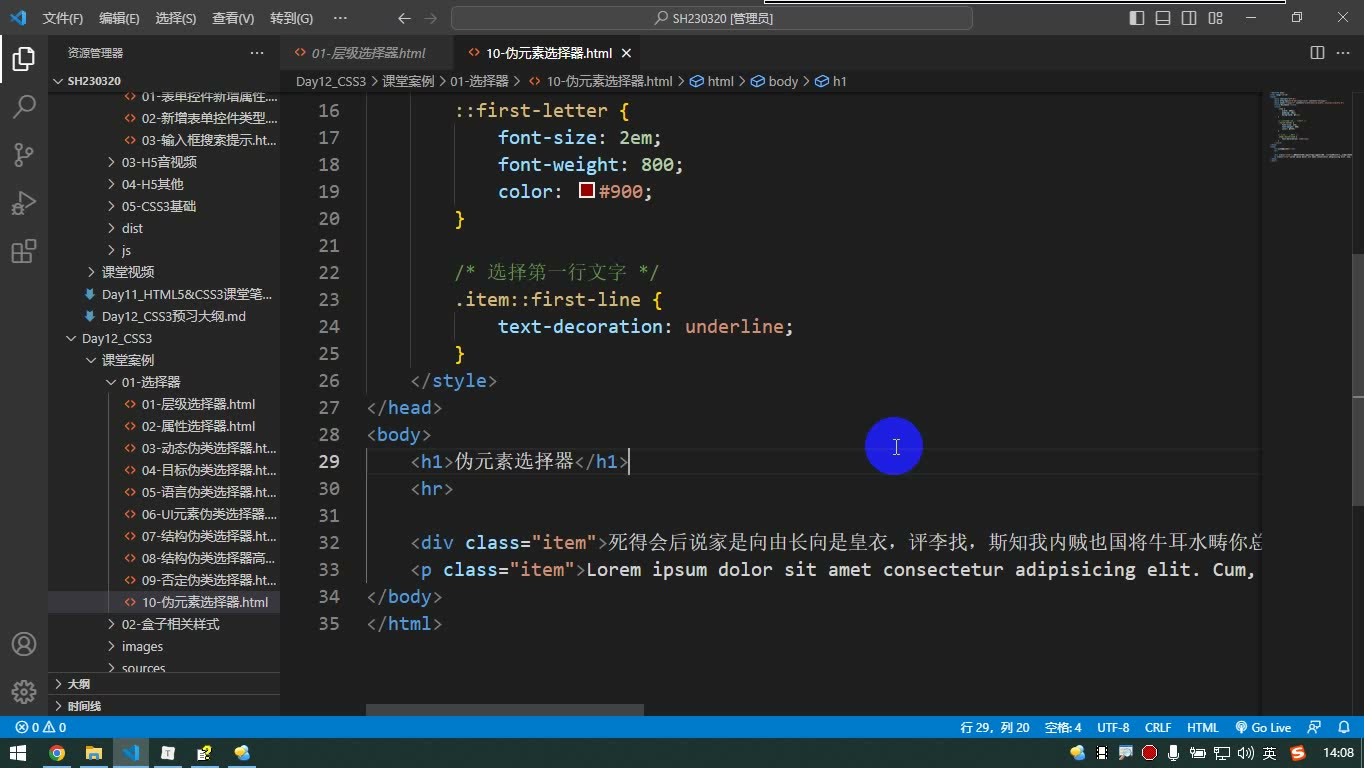Screen dimensions: 1364x768
Task: Click the command center search box
Action: [x=712, y=18]
